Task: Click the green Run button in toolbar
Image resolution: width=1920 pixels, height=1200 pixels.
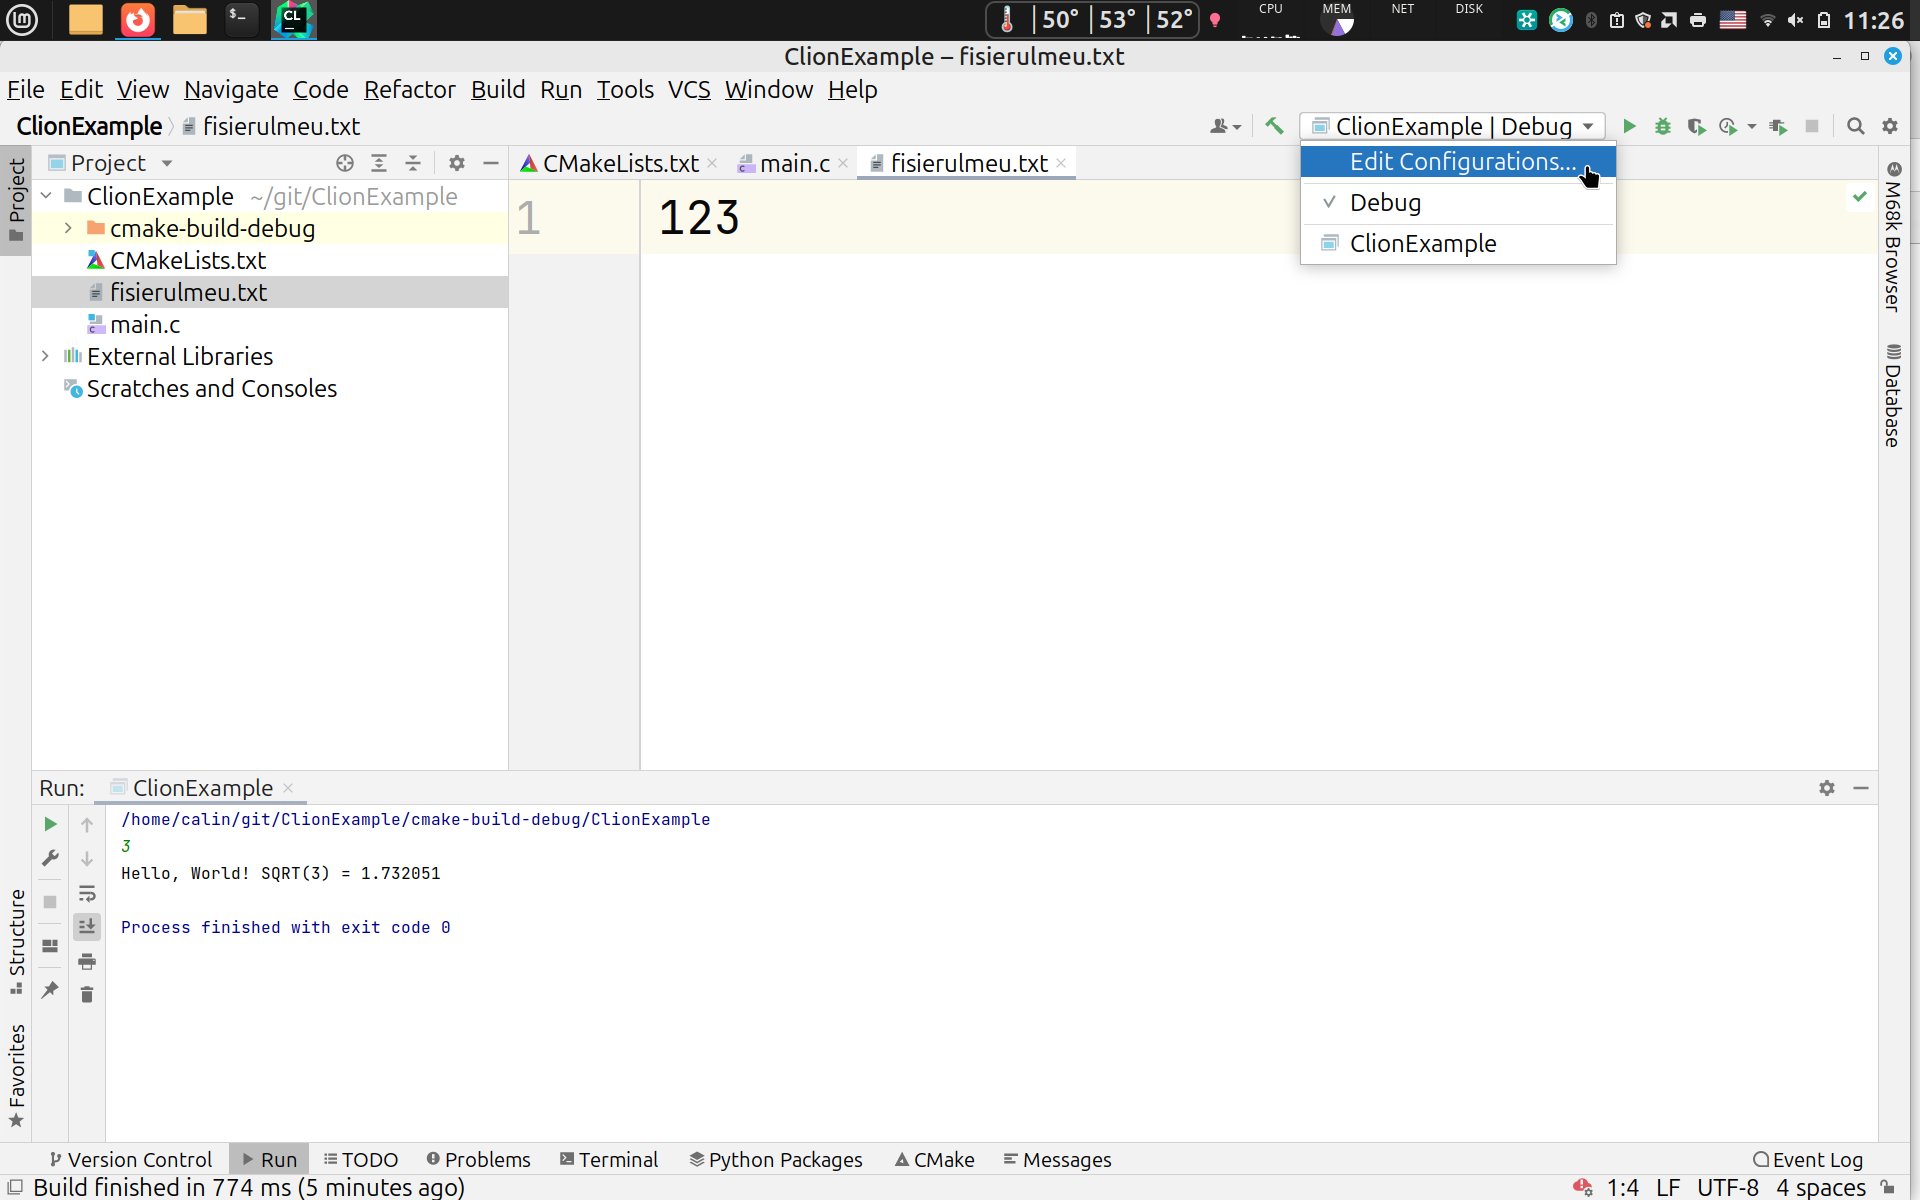Action: [1629, 126]
